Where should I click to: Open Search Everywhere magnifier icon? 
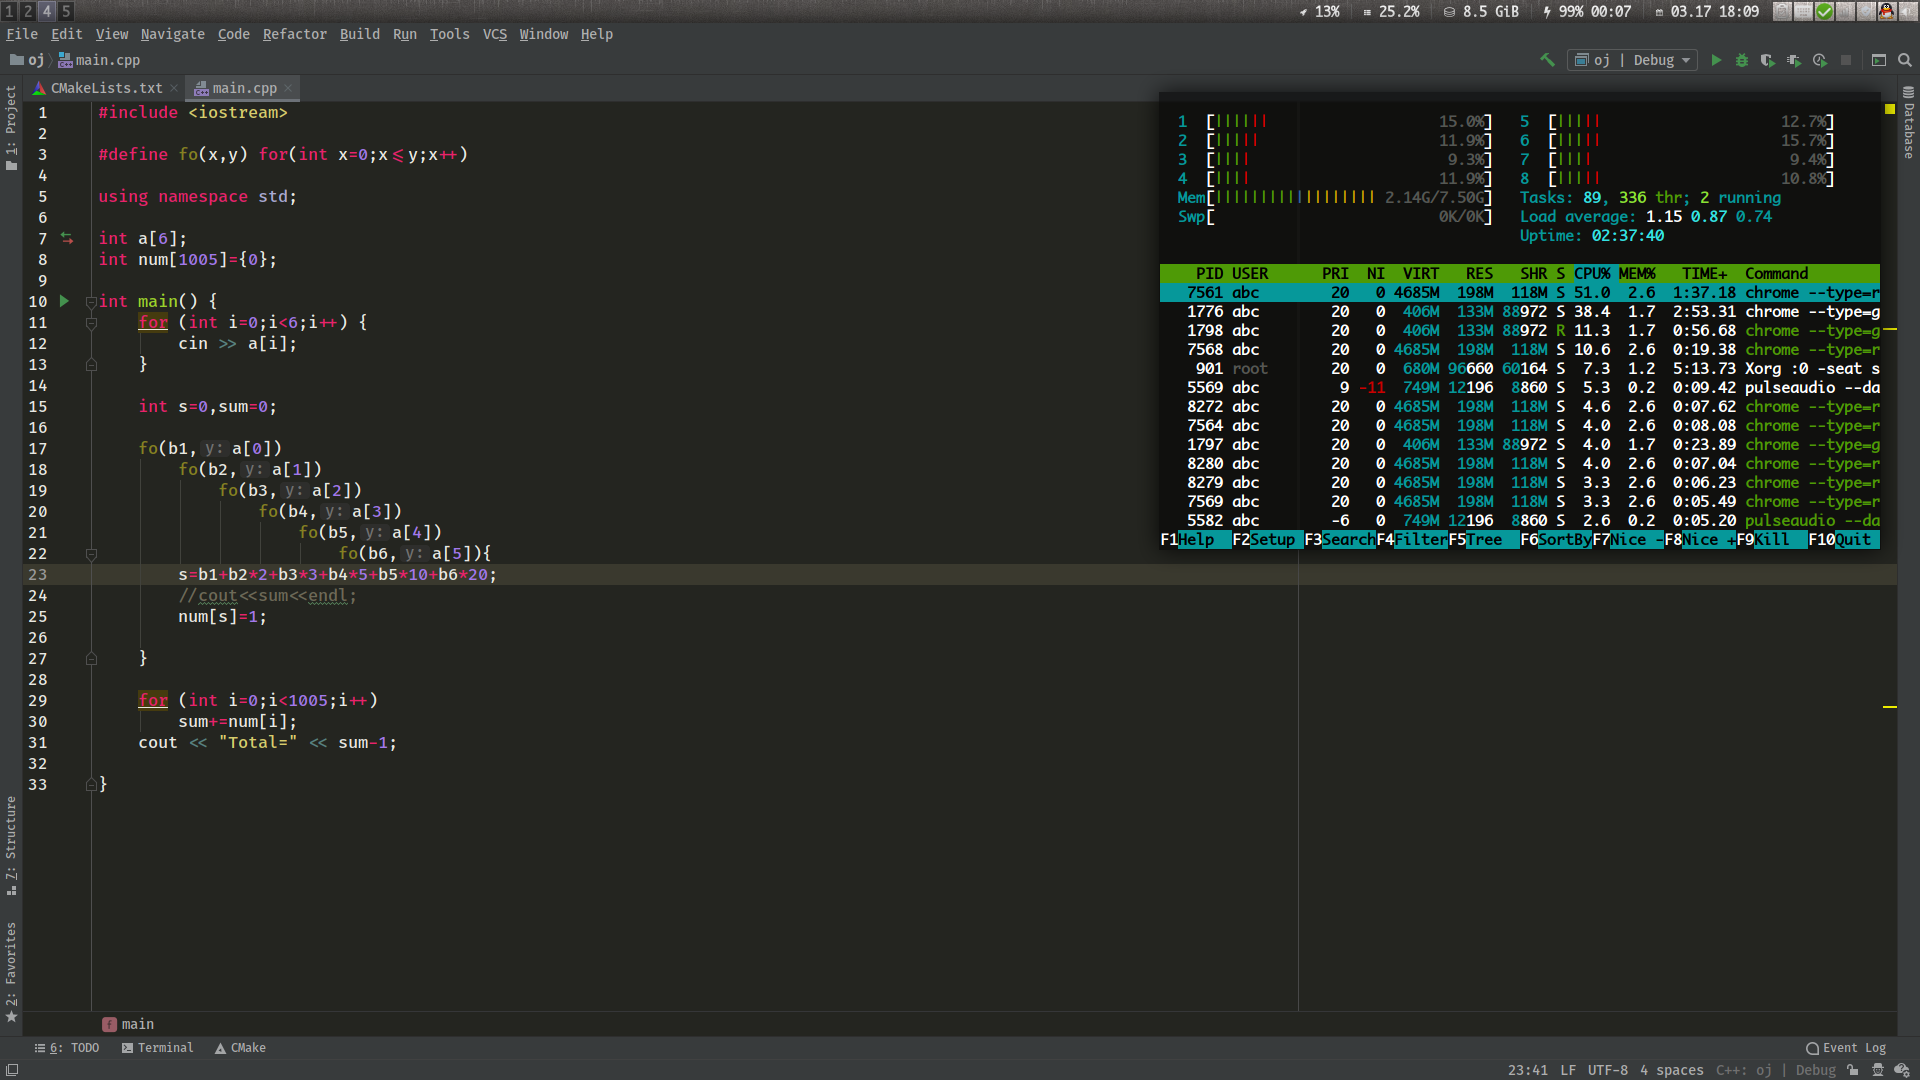pos(1905,60)
